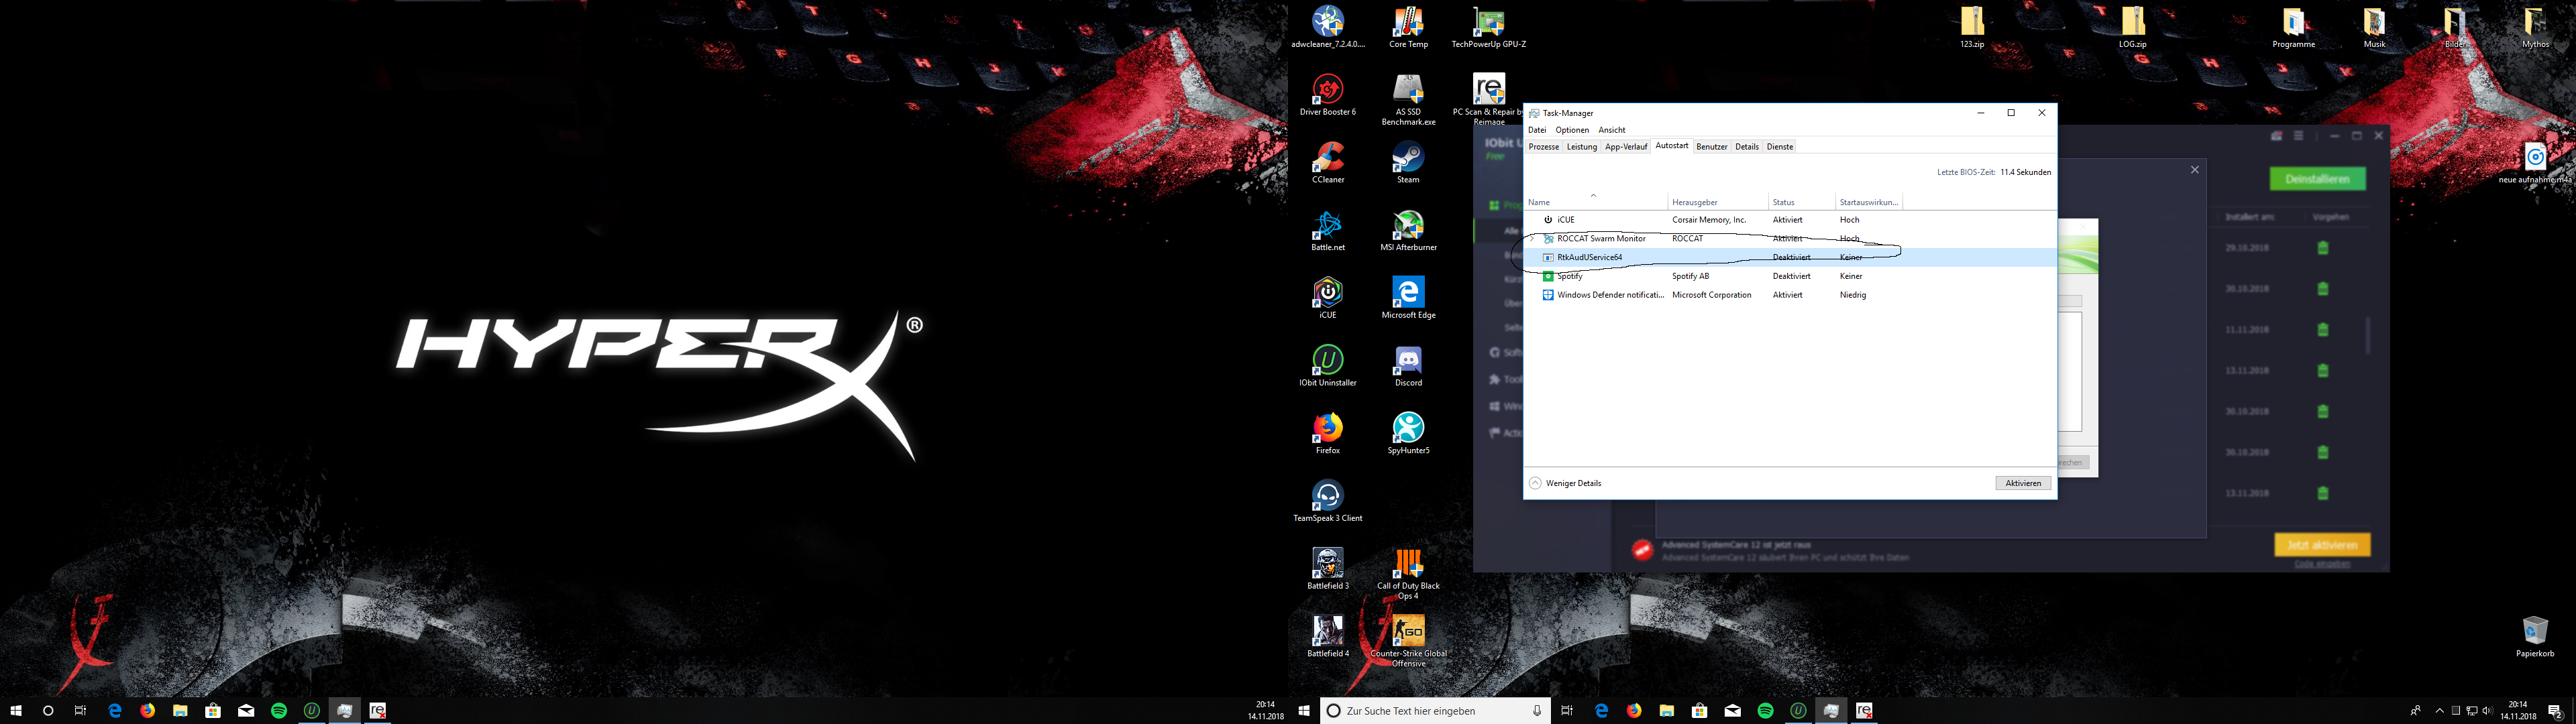Select RtkAudUService64 autostart entry
This screenshot has width=2576, height=724.
pos(1589,258)
